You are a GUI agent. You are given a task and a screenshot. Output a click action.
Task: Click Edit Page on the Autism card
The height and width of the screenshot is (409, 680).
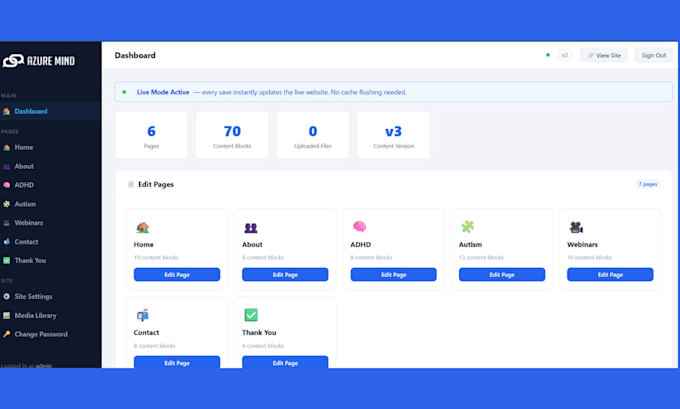(502, 275)
